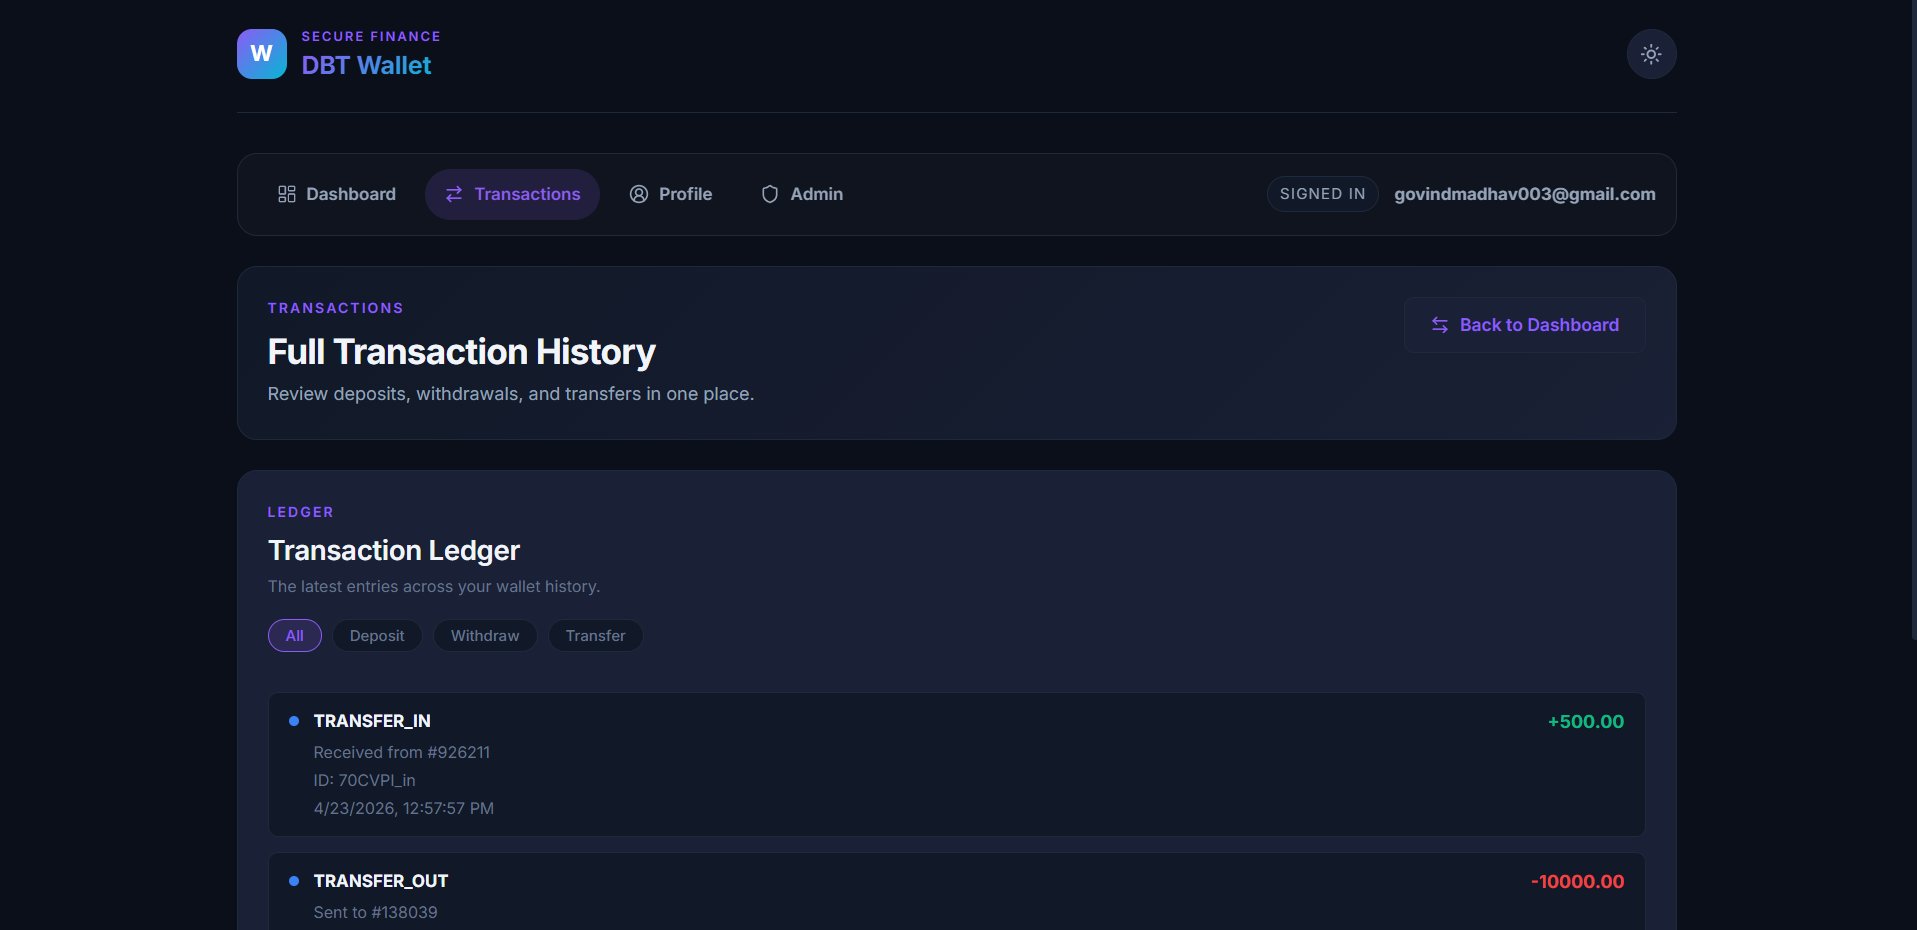The image size is (1917, 930).
Task: Toggle the light/dark theme sun button
Action: 1651,54
